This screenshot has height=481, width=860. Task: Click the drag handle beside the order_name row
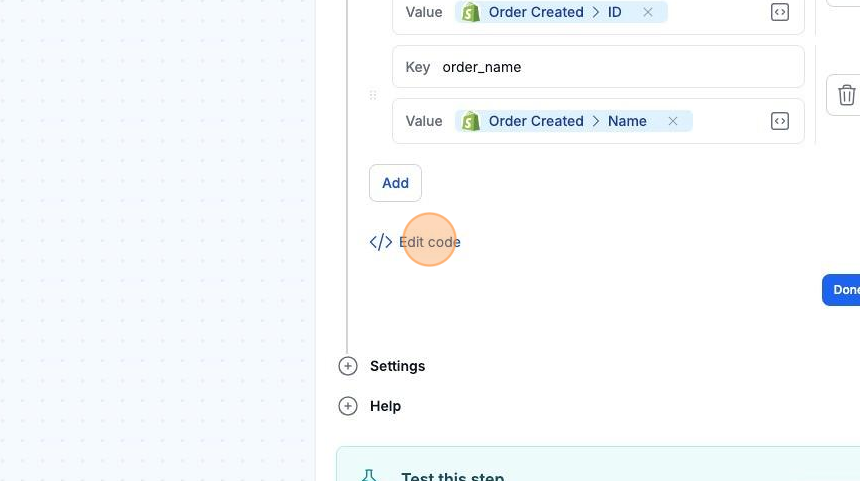click(x=373, y=95)
